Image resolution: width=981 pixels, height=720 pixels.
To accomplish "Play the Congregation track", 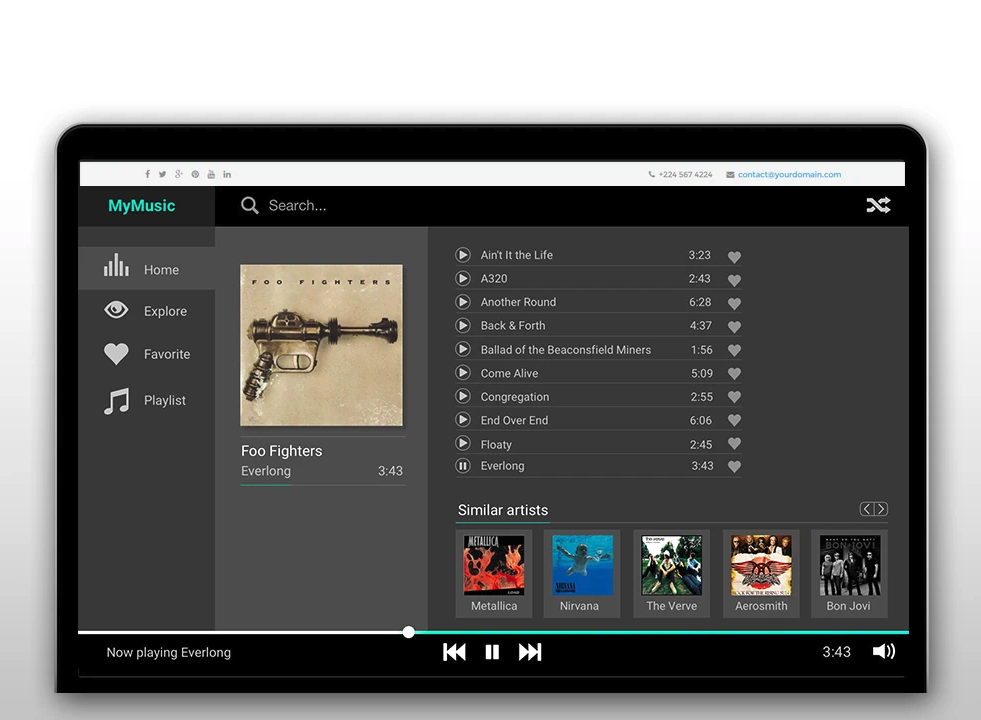I will click(x=463, y=396).
